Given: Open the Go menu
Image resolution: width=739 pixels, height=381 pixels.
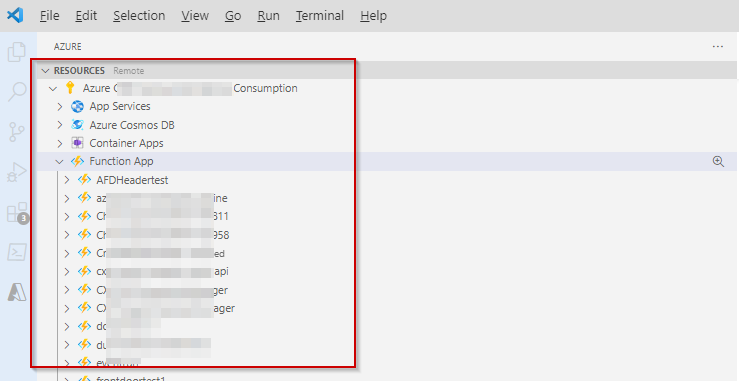Looking at the screenshot, I should pos(233,16).
